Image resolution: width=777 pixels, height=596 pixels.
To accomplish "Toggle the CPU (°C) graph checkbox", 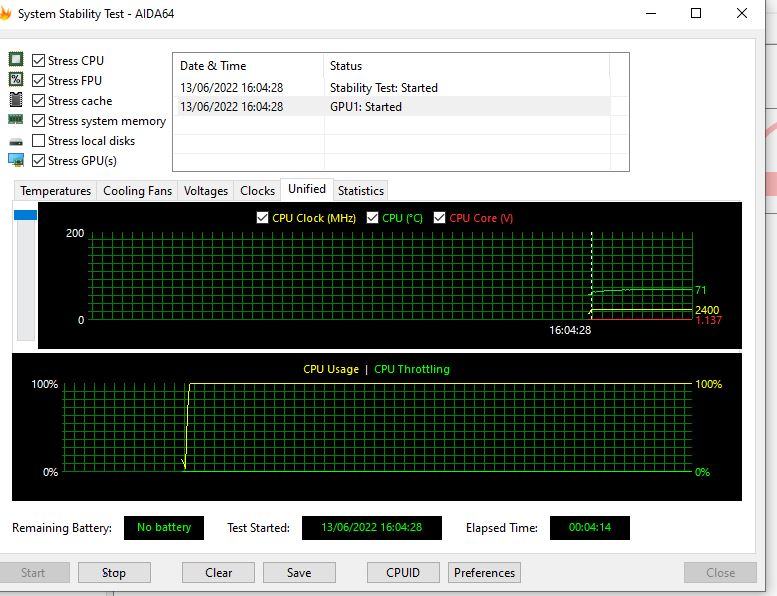I will 372,217.
